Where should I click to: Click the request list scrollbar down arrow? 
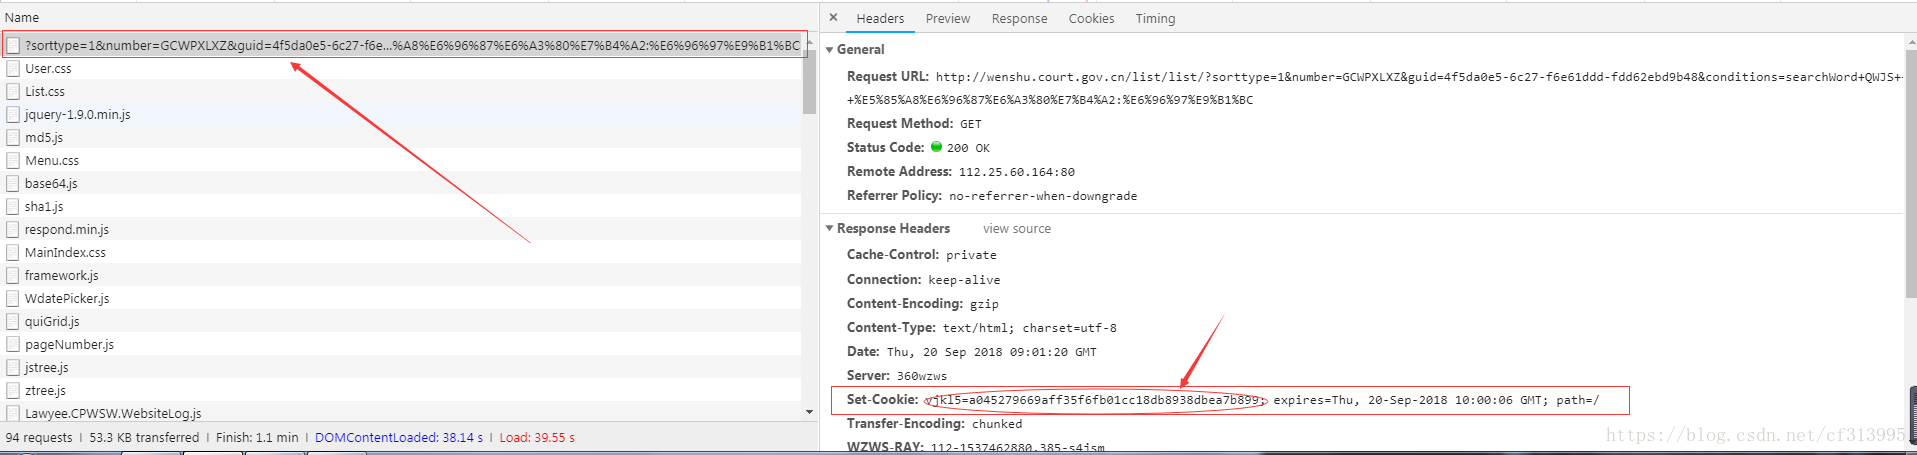809,411
